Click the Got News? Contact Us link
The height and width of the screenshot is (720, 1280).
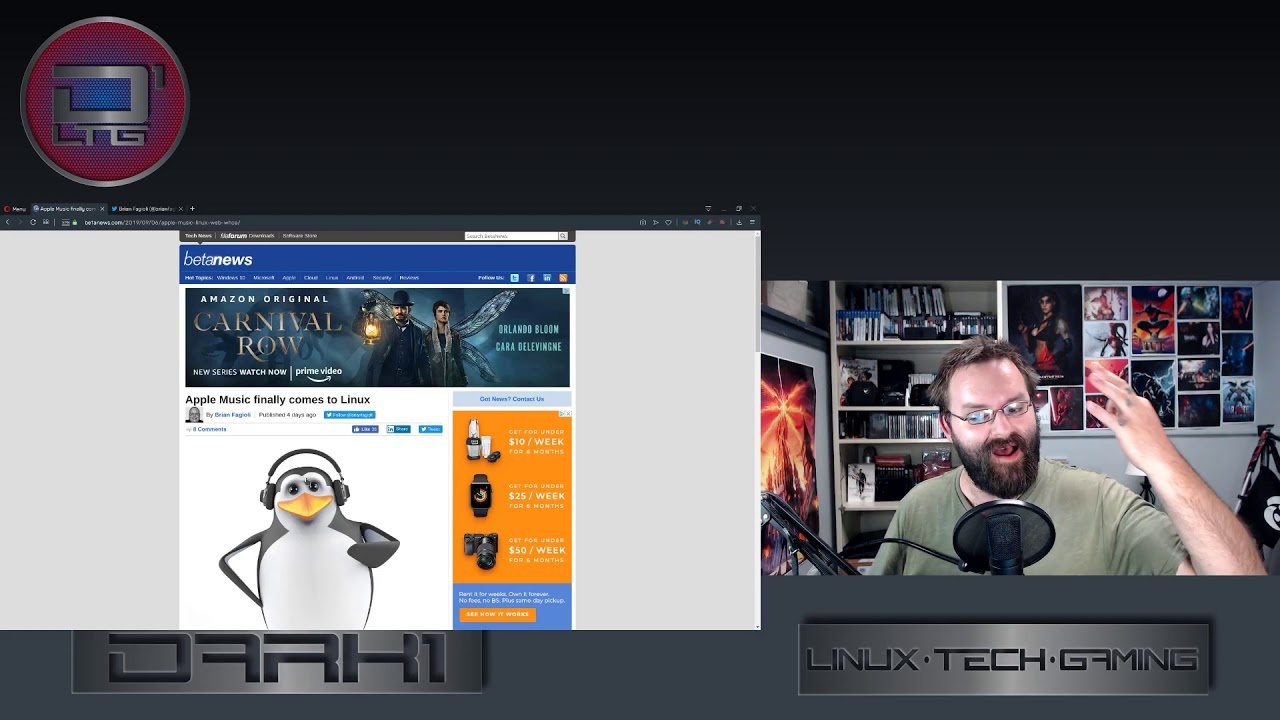click(512, 399)
